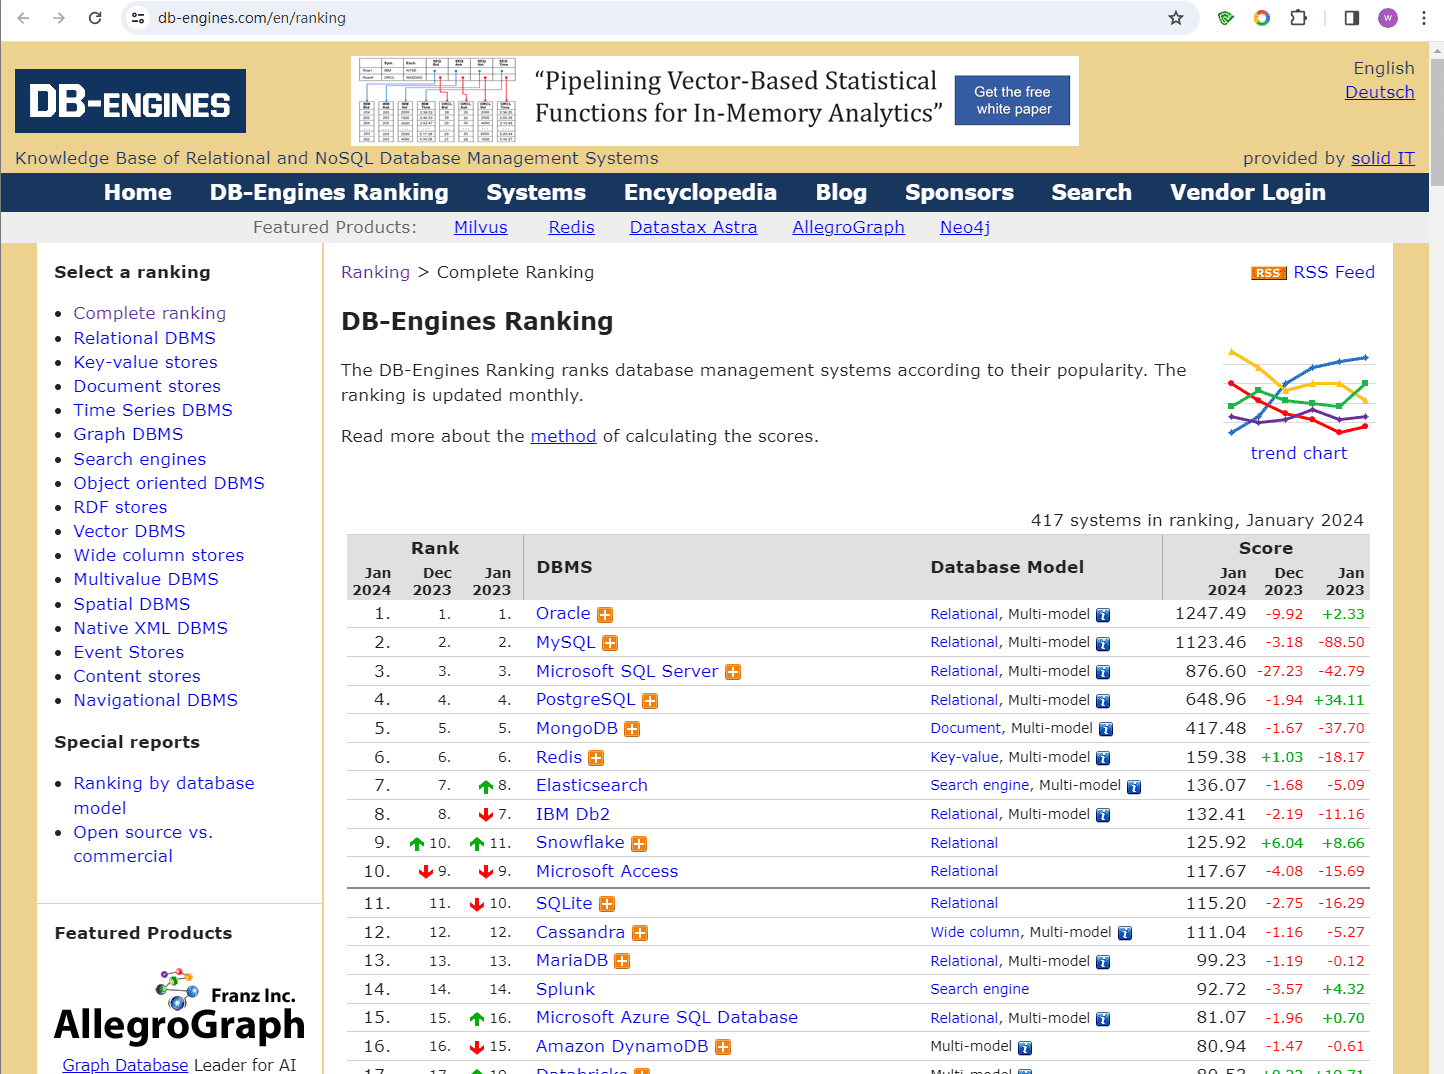Open the Milvus featured product link
The width and height of the screenshot is (1444, 1074).
[x=481, y=227]
